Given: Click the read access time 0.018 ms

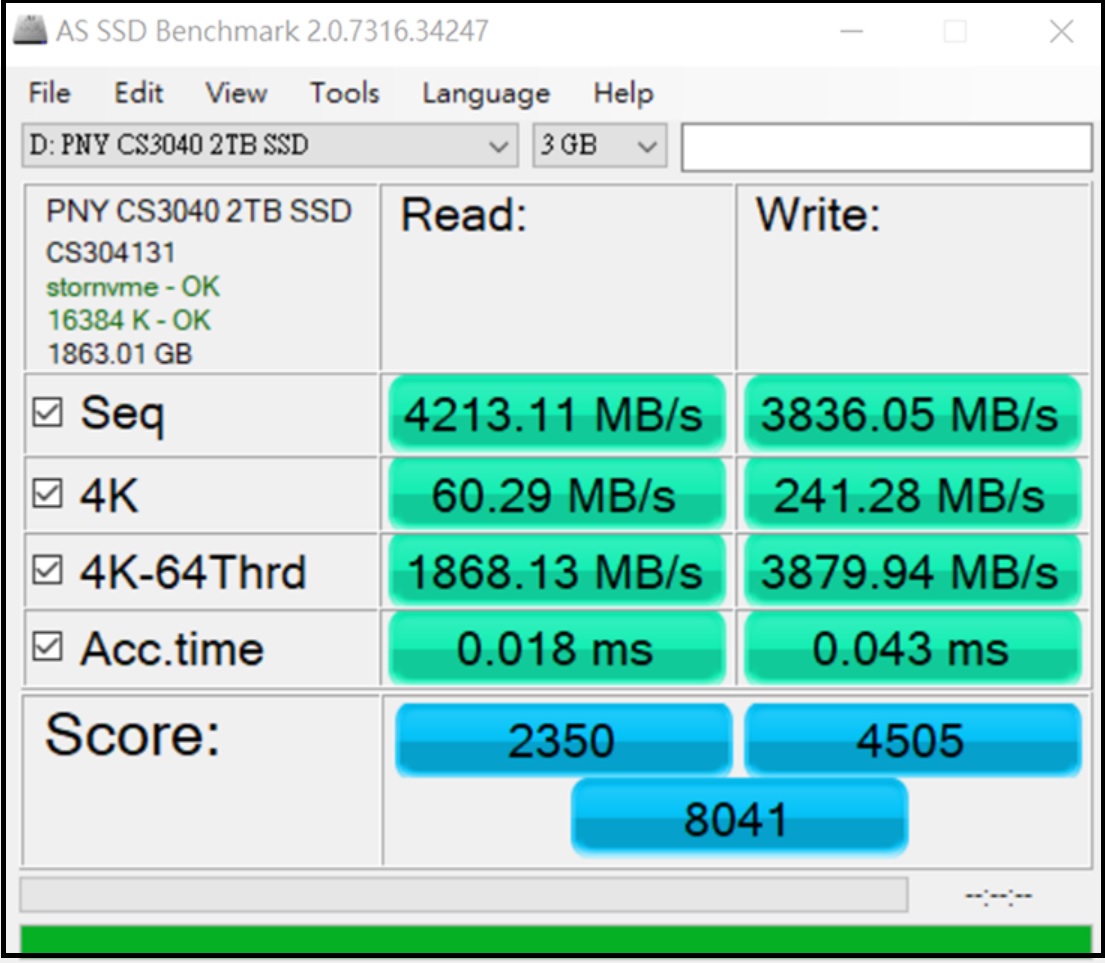Looking at the screenshot, I should [557, 648].
